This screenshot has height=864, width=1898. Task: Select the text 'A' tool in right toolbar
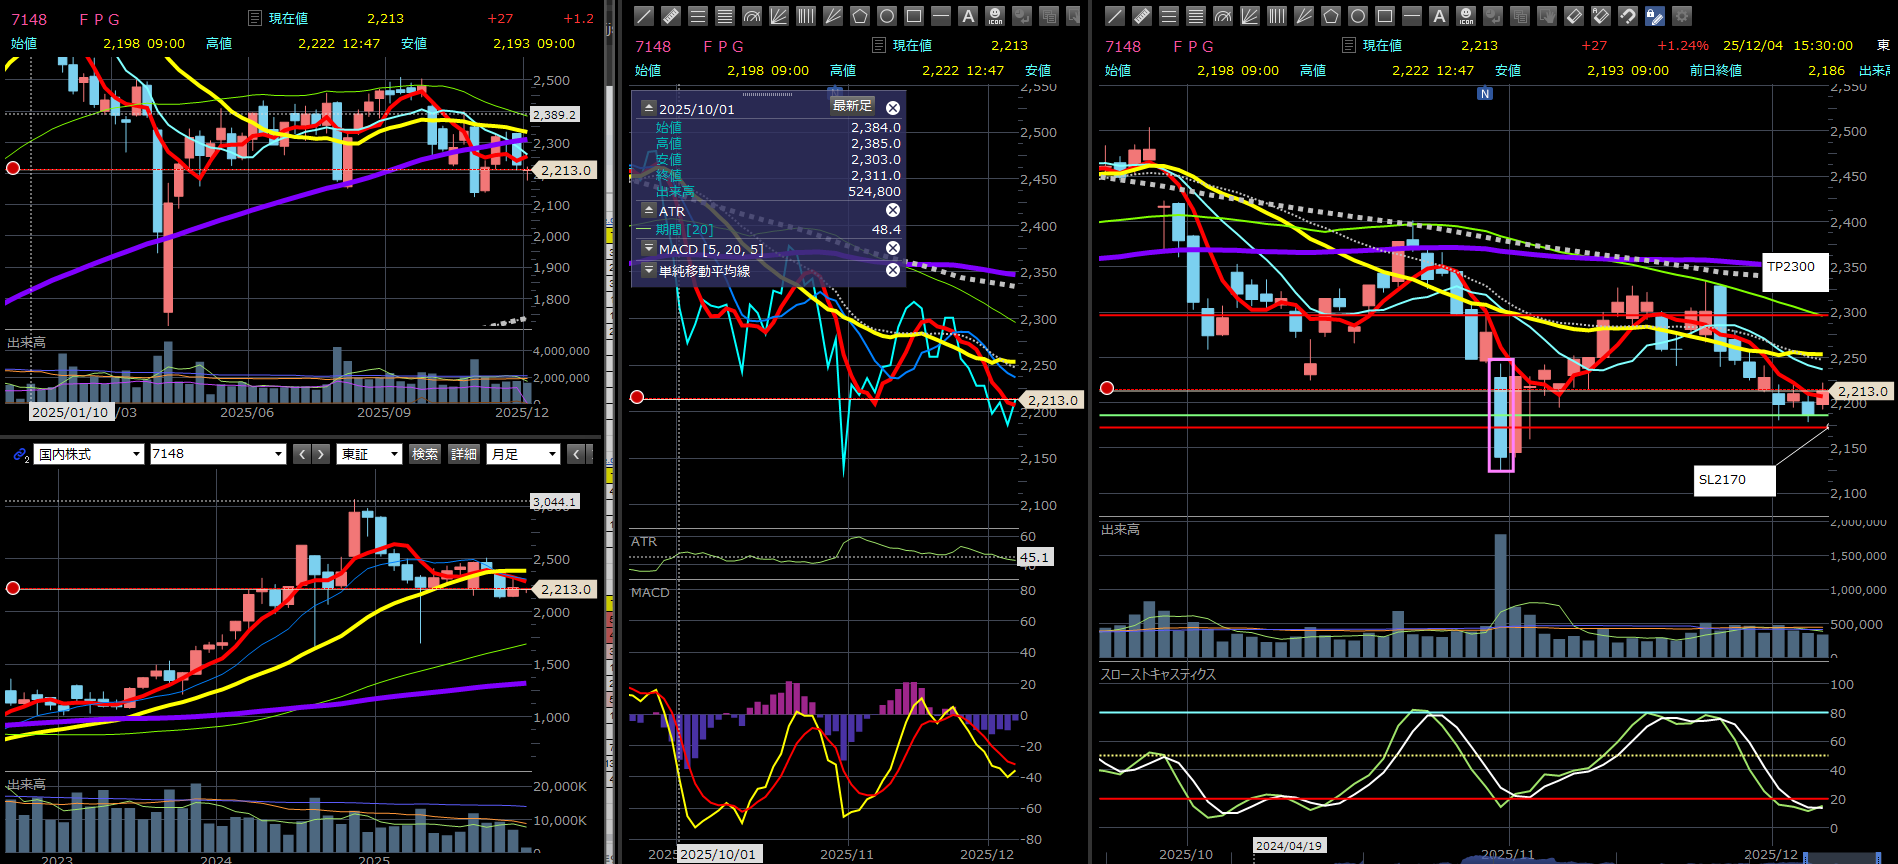(1439, 16)
